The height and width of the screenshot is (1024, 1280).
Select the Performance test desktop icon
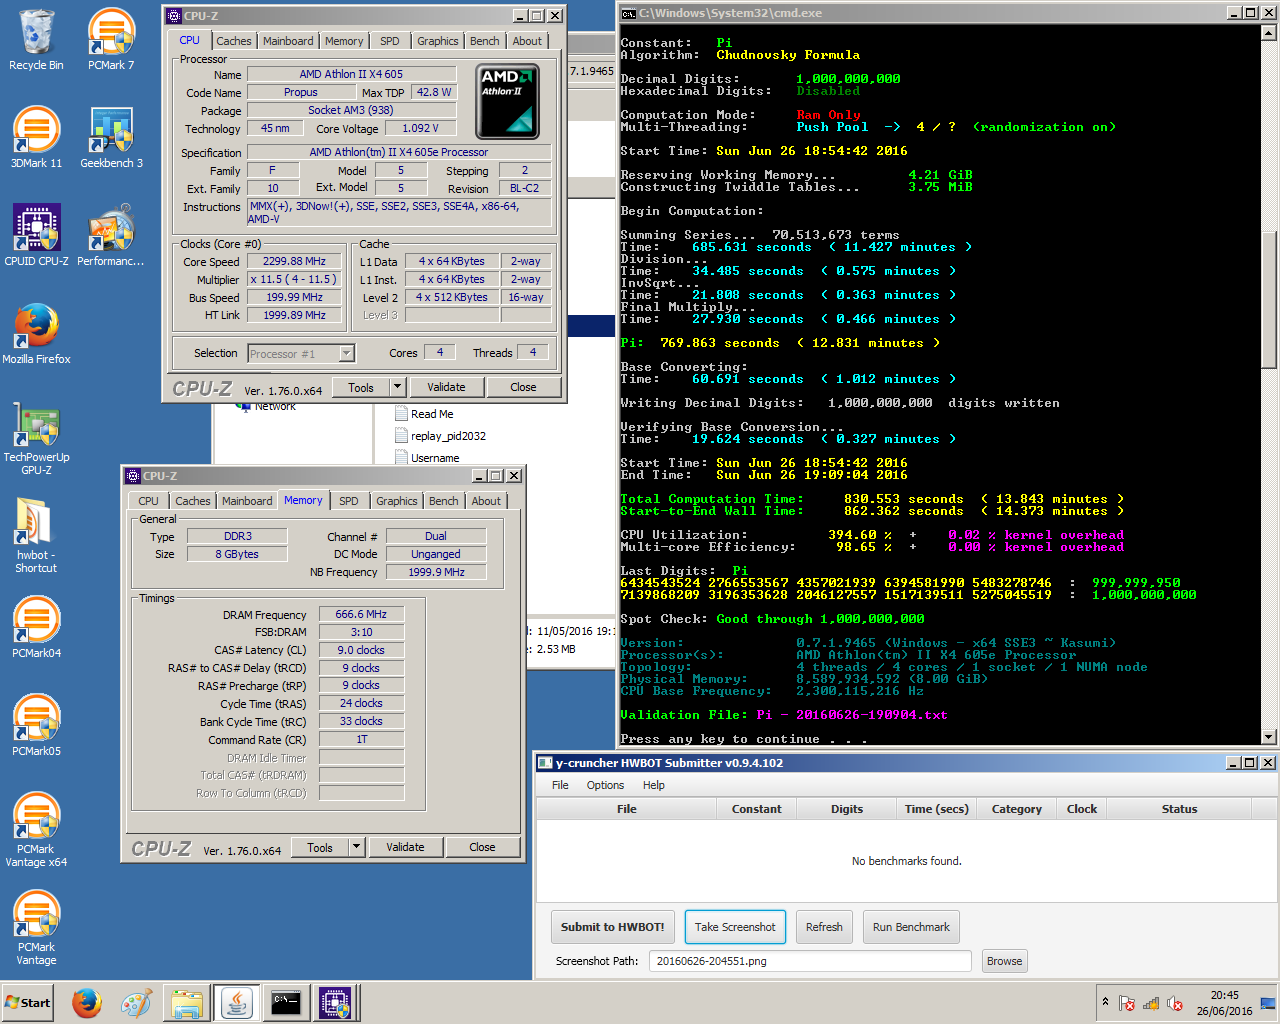(x=111, y=236)
